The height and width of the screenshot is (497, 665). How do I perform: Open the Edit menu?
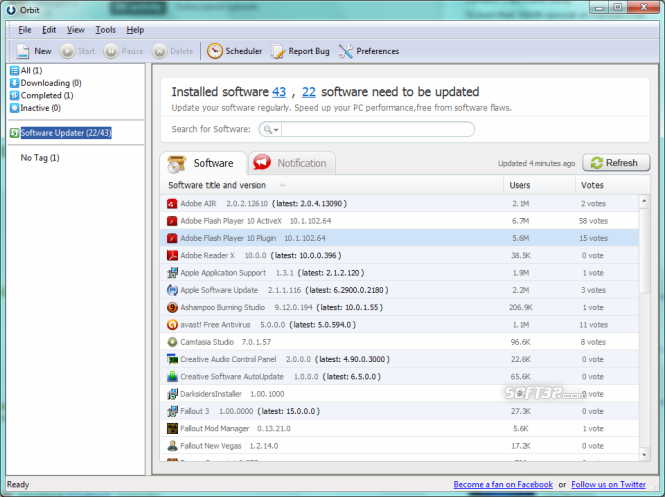49,30
